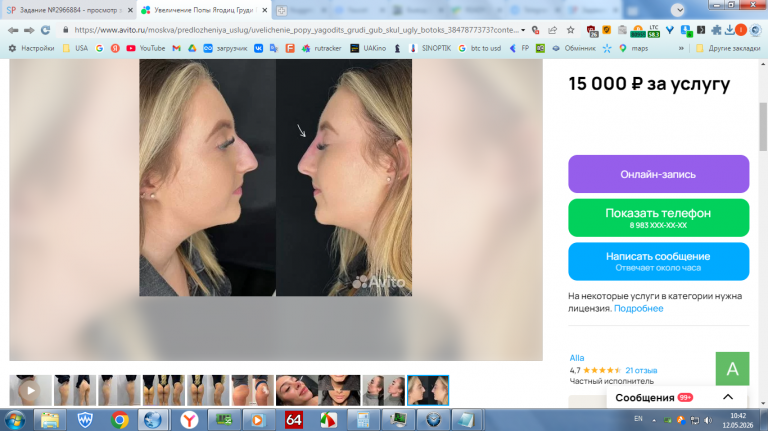Image resolution: width=768 pixels, height=431 pixels.
Task: Launch Google Chrome from the taskbar
Action: [119, 420]
